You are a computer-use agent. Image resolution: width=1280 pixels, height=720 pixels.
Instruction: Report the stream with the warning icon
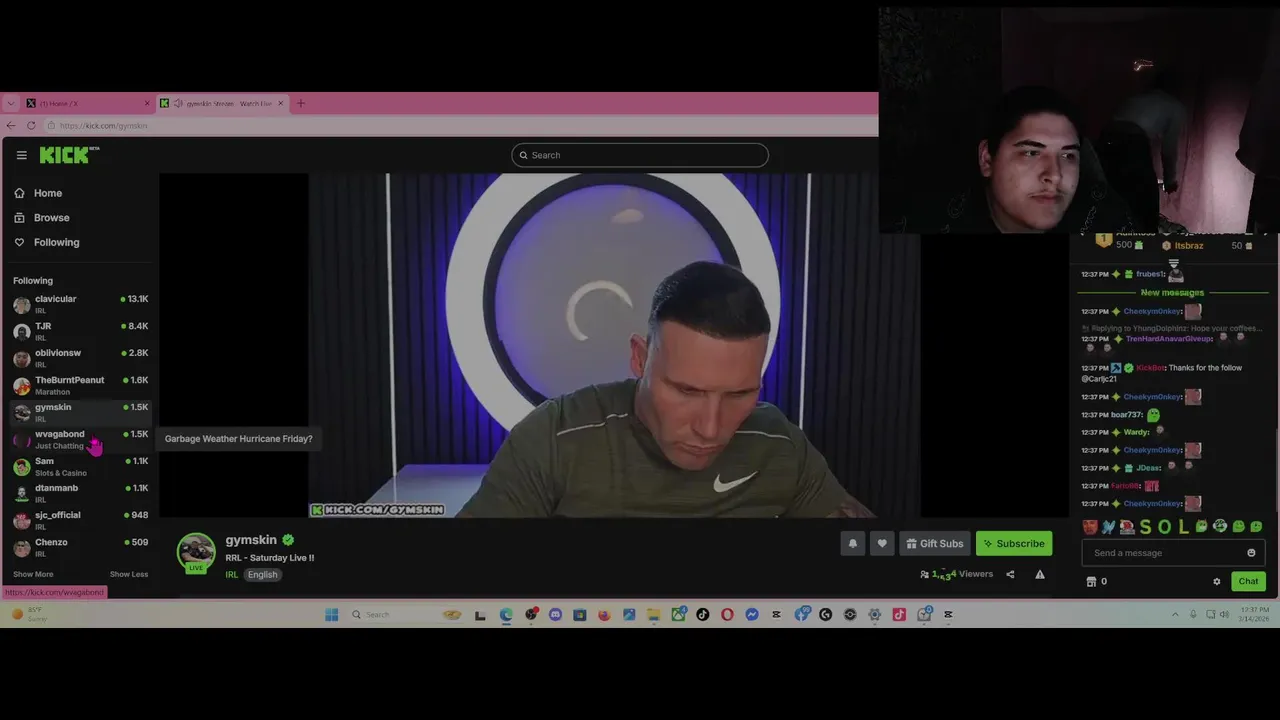coord(1040,574)
